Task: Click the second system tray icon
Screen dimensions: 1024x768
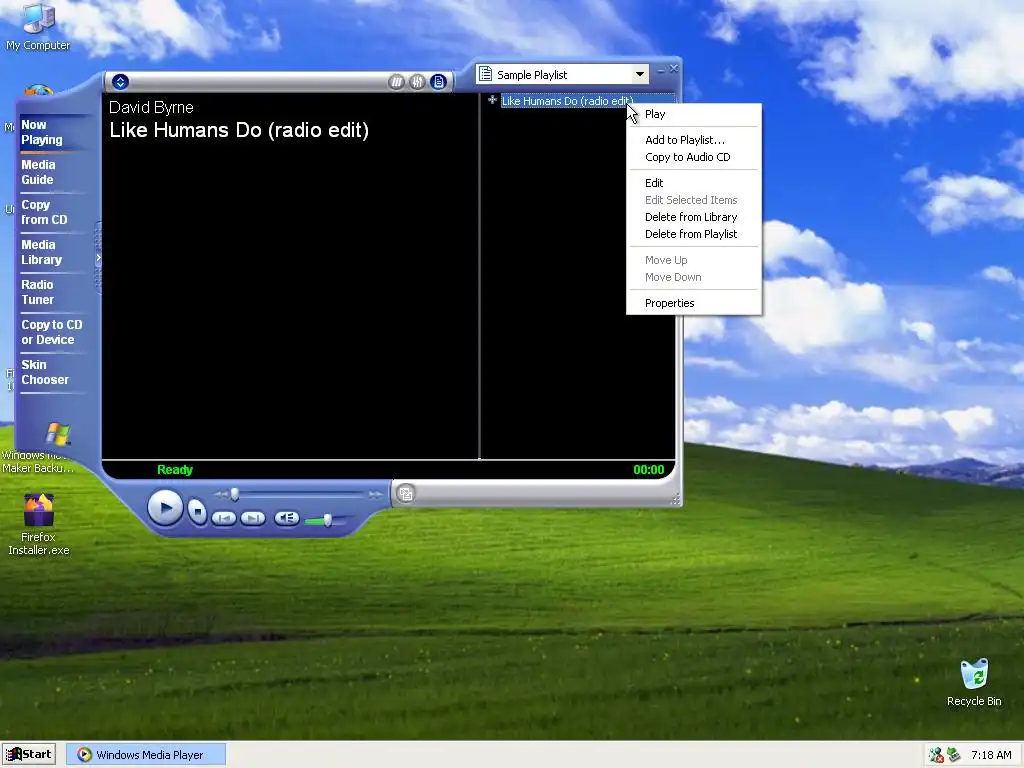Action: pyautogui.click(x=953, y=754)
